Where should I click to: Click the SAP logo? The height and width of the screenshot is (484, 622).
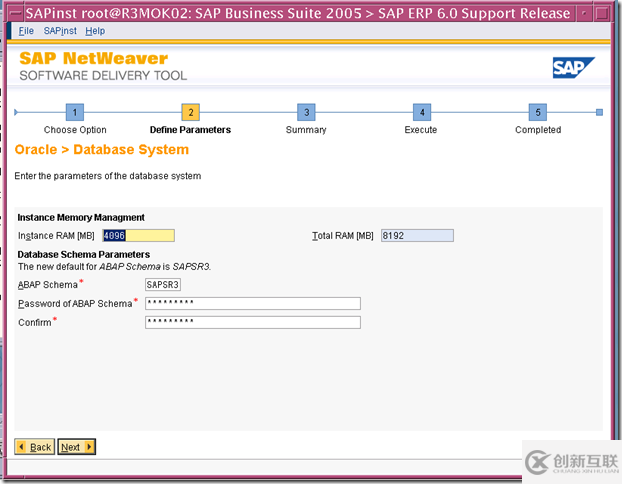coord(573,67)
